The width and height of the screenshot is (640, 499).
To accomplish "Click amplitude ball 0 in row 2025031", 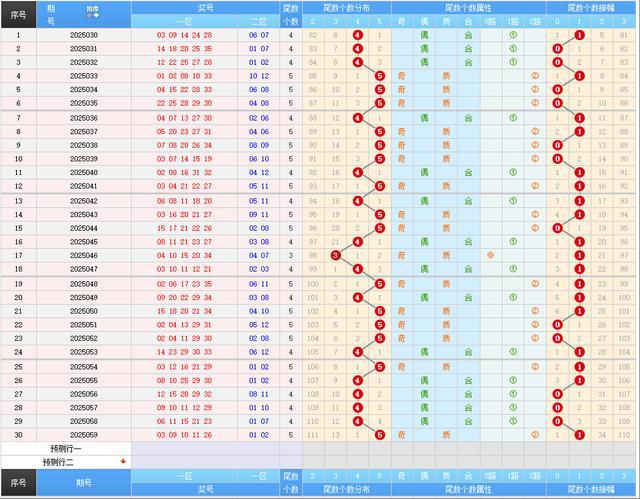I will pyautogui.click(x=558, y=49).
